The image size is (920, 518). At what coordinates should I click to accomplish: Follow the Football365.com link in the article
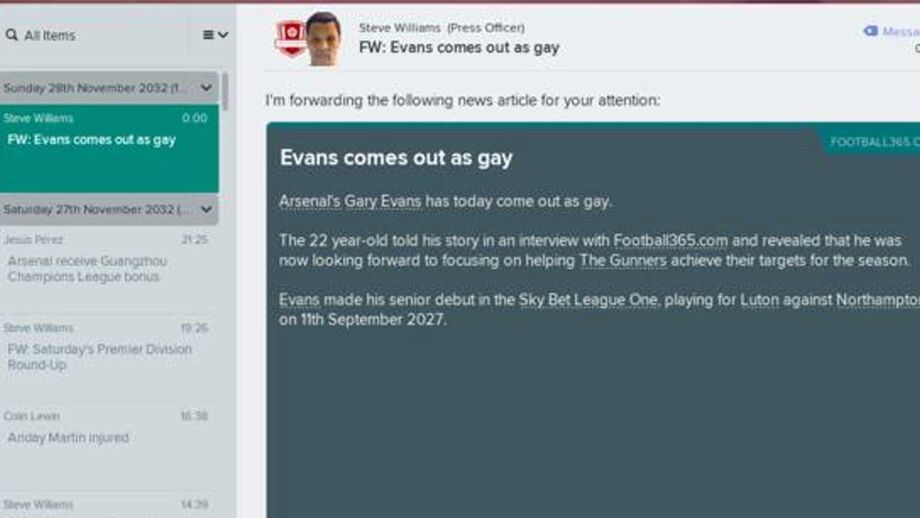(670, 241)
